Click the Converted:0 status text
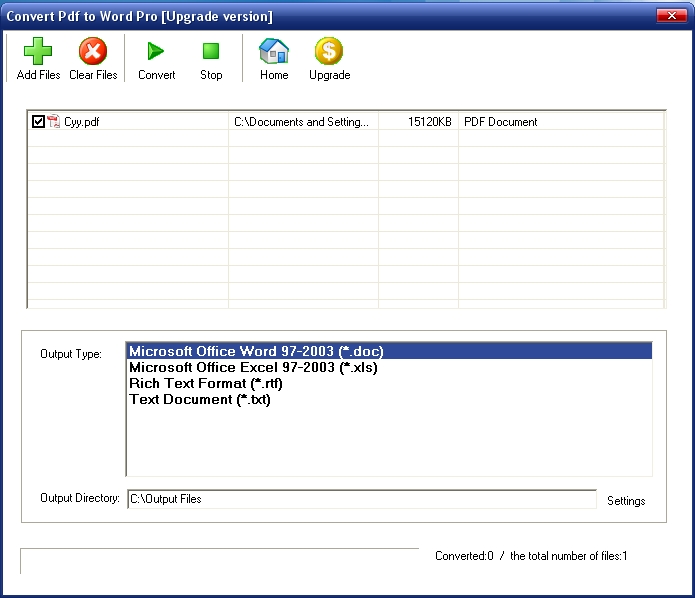695x598 pixels. [x=464, y=556]
